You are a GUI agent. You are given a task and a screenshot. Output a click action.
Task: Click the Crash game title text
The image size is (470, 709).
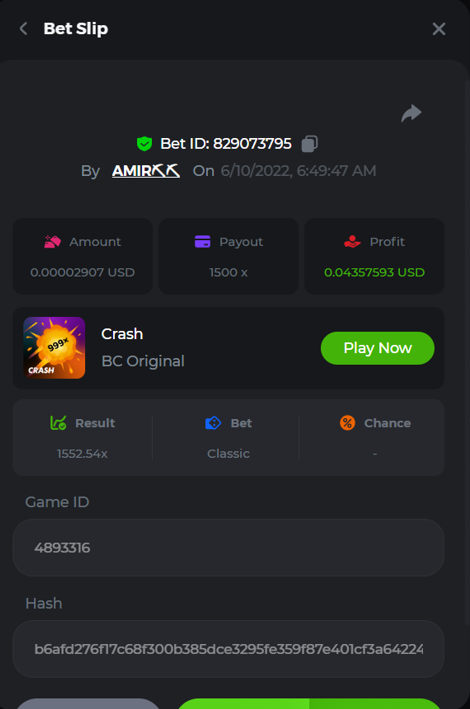122,334
